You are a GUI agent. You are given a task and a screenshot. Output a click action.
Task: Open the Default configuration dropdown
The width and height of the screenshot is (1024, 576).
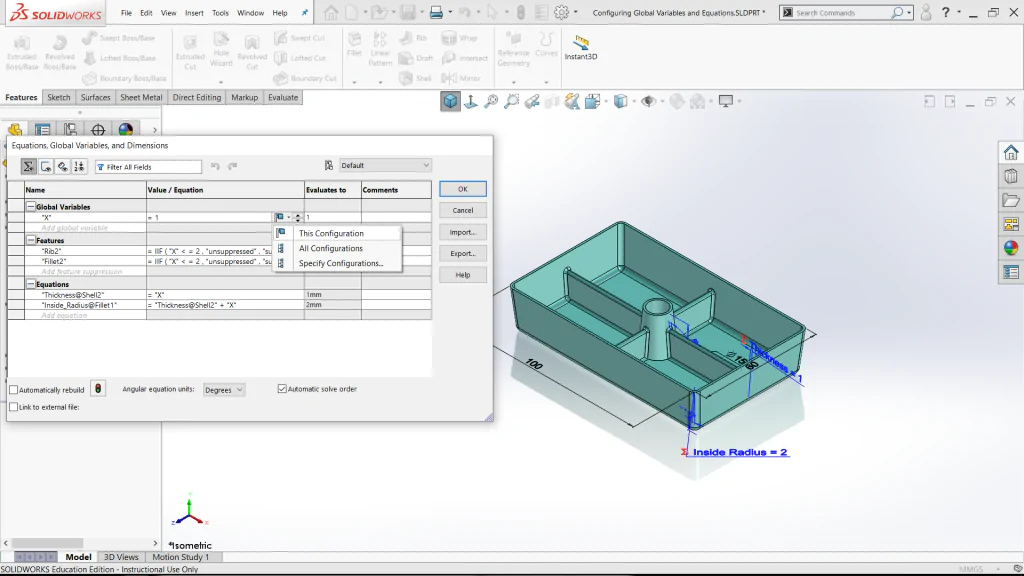[385, 165]
